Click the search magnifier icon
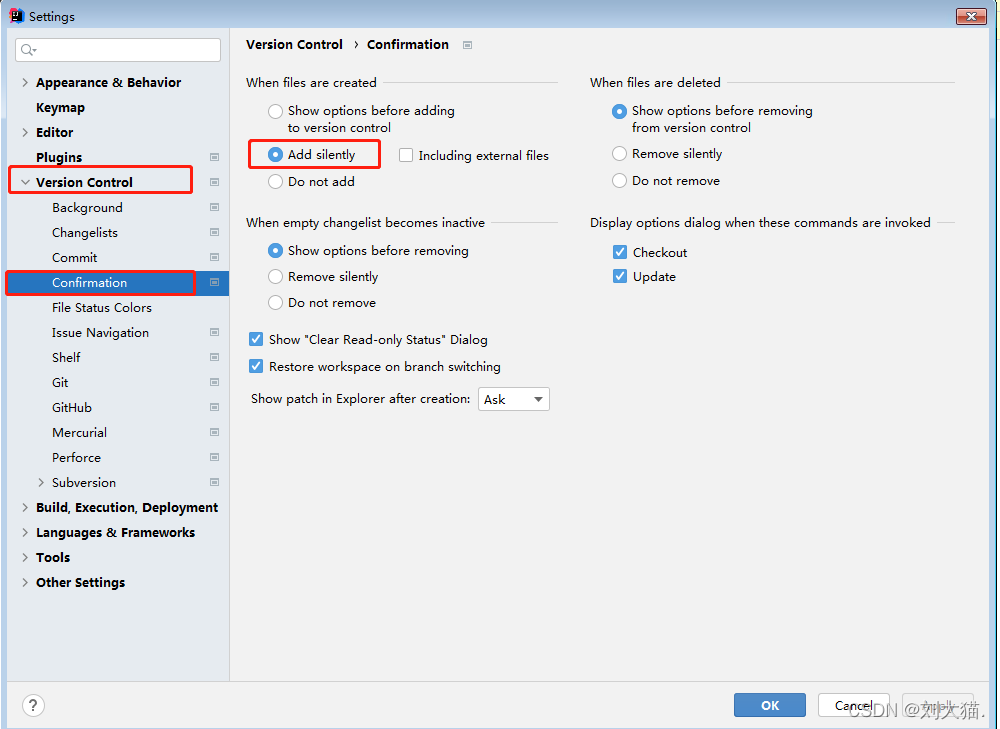1000x729 pixels. (x=28, y=50)
